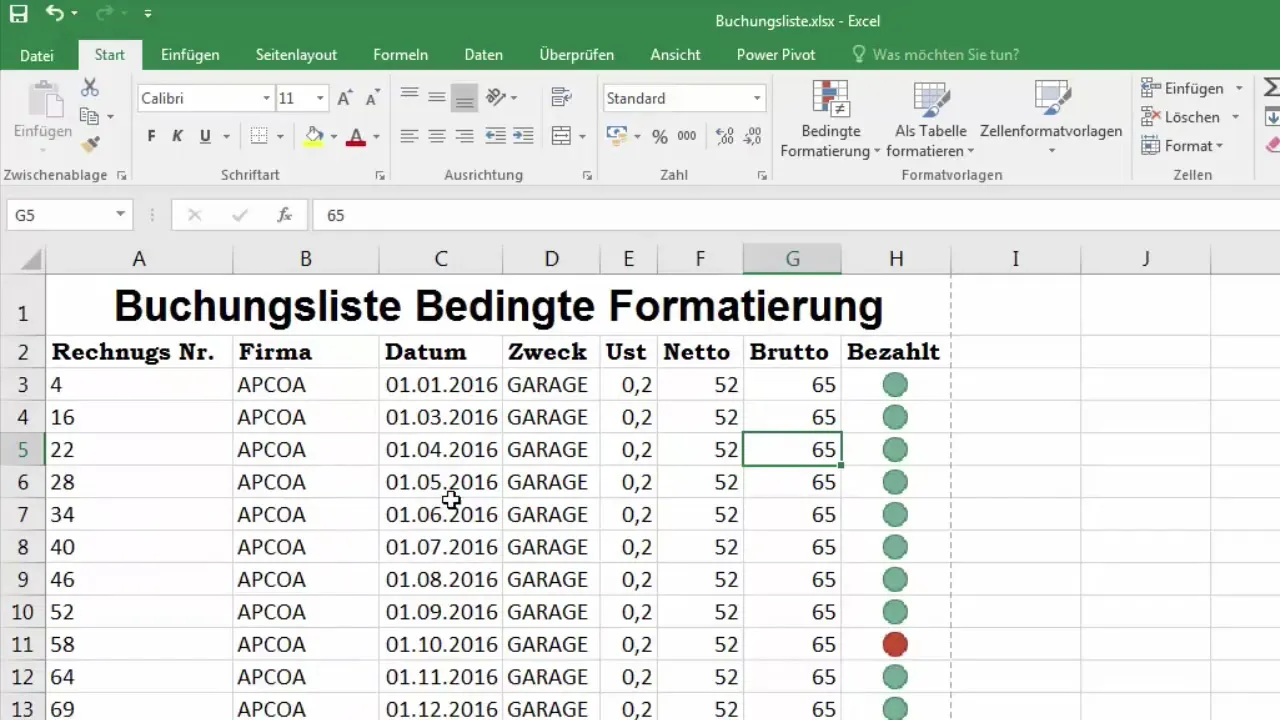The image size is (1280, 720).
Task: Open Als Tabelle formatieren gallery
Action: [x=931, y=118]
